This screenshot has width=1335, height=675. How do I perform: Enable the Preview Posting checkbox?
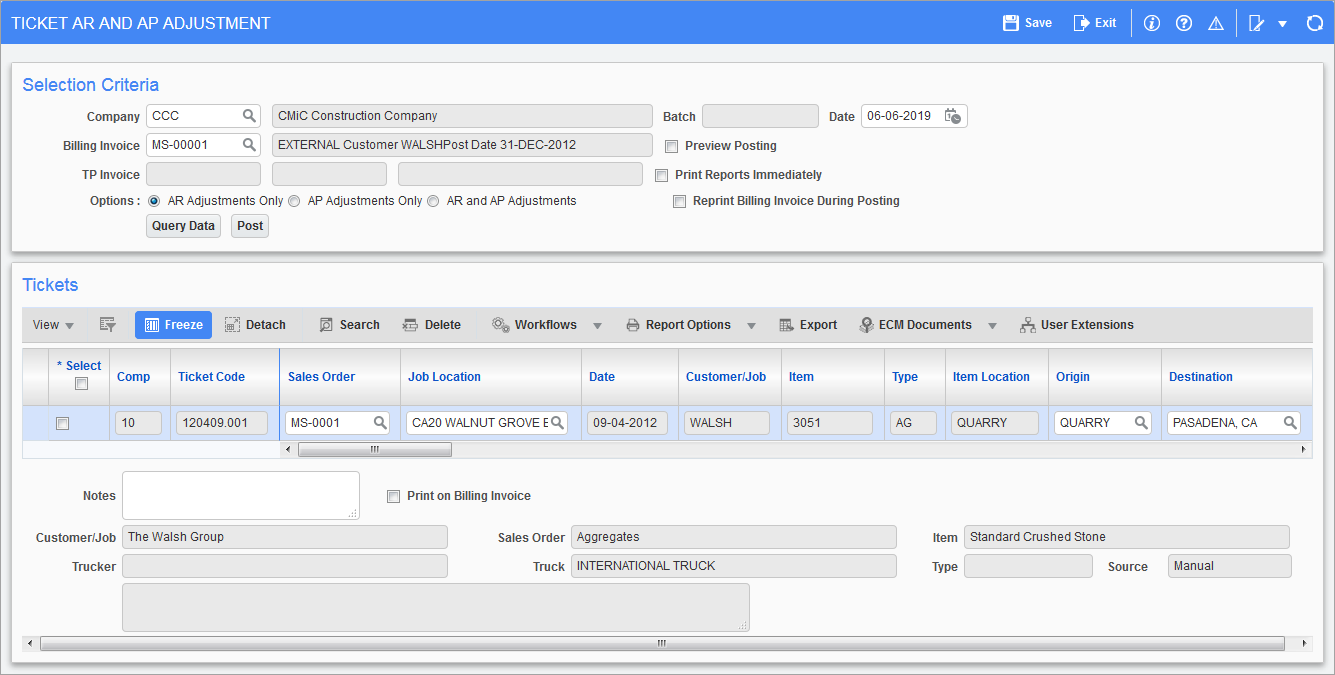[x=672, y=146]
